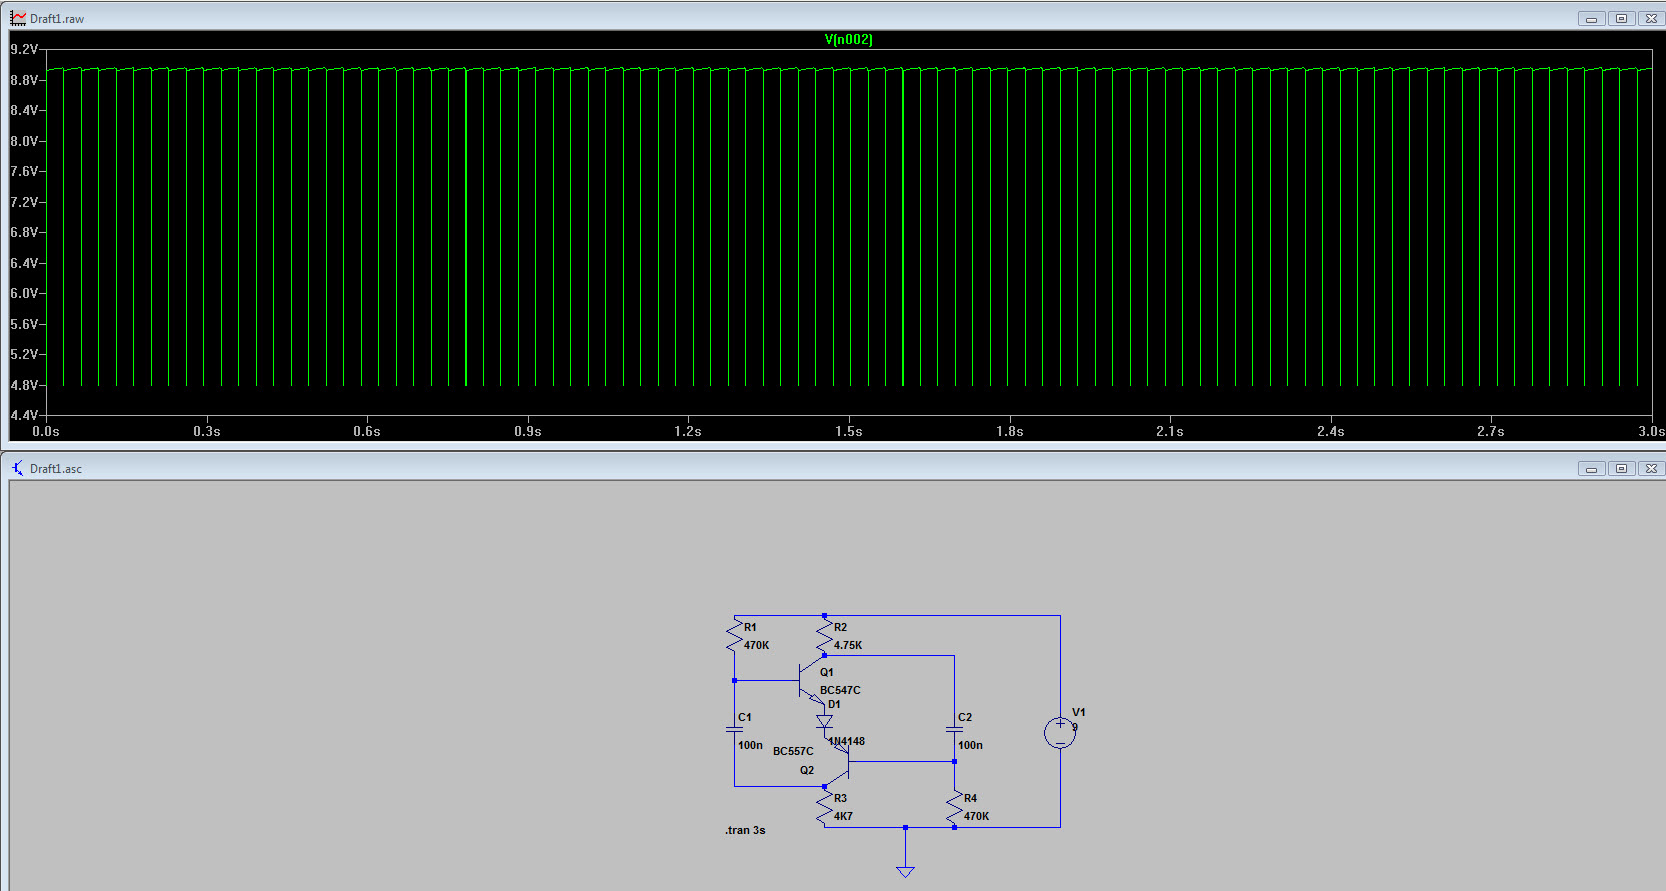Click the R4 reference label
This screenshot has width=1666, height=891.
coord(970,798)
